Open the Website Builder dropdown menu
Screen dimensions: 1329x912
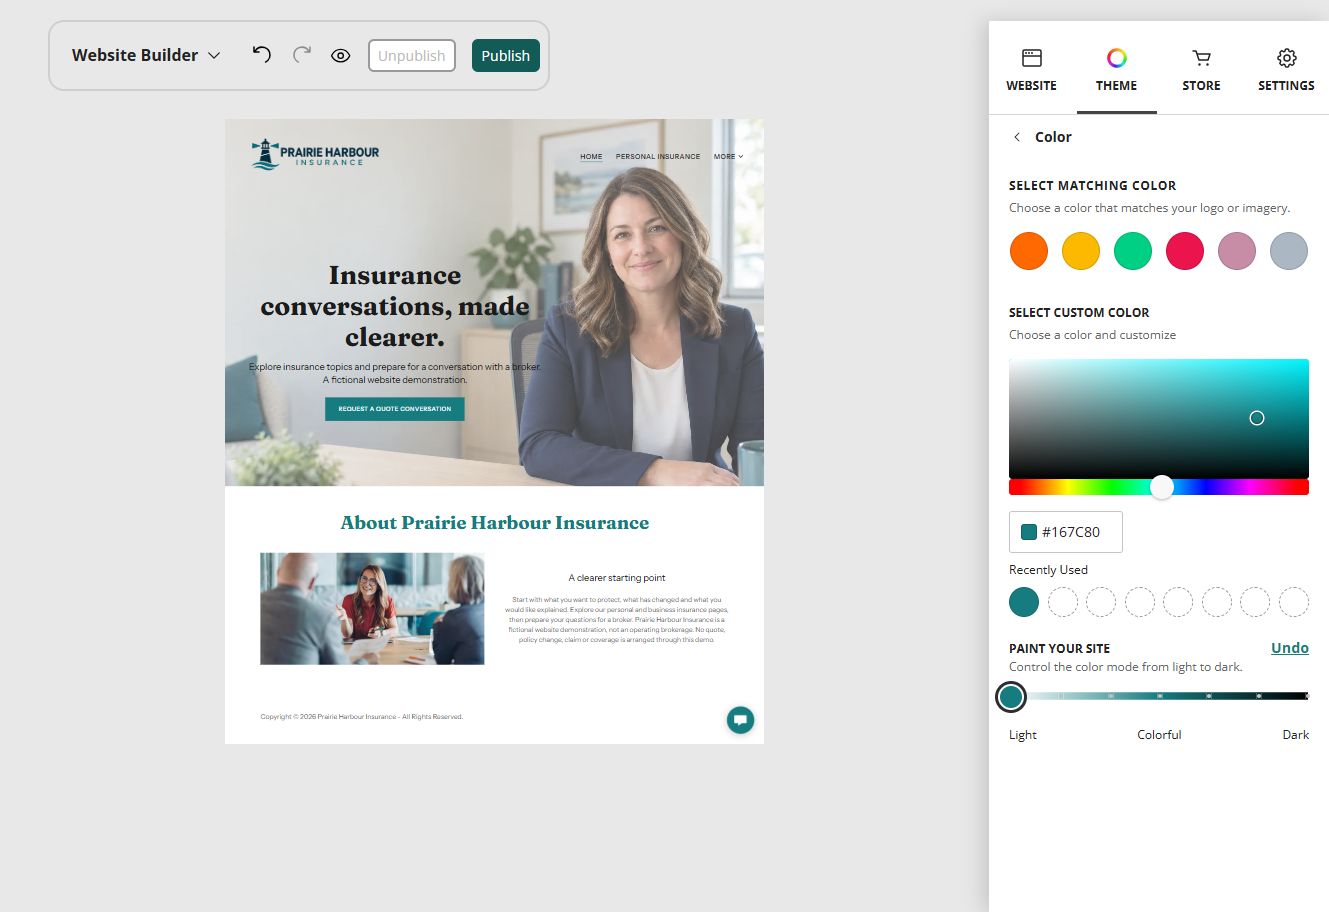click(x=146, y=56)
